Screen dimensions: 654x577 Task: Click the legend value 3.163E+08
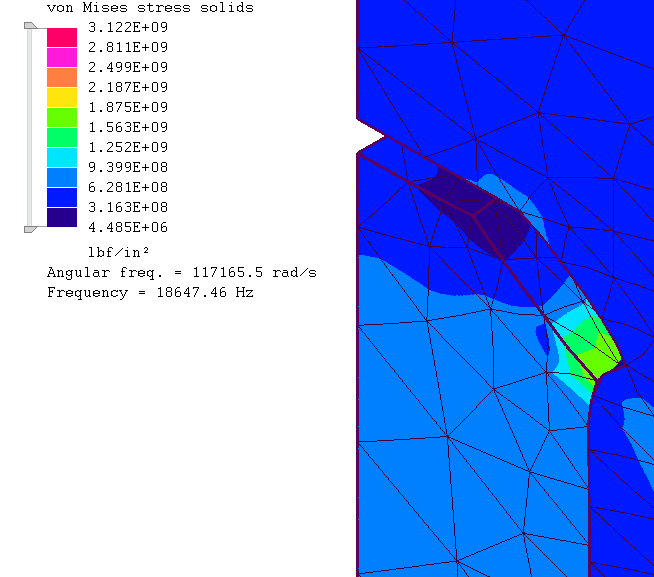(x=128, y=207)
